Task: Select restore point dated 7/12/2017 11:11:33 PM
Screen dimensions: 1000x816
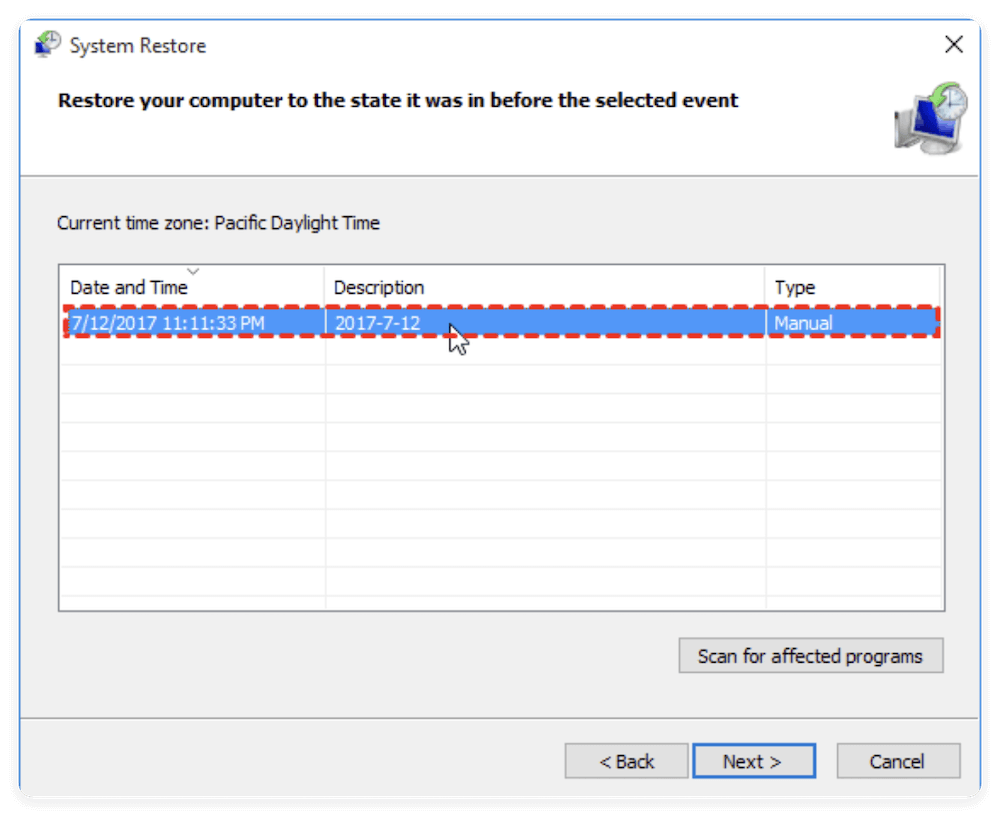Action: coord(168,323)
